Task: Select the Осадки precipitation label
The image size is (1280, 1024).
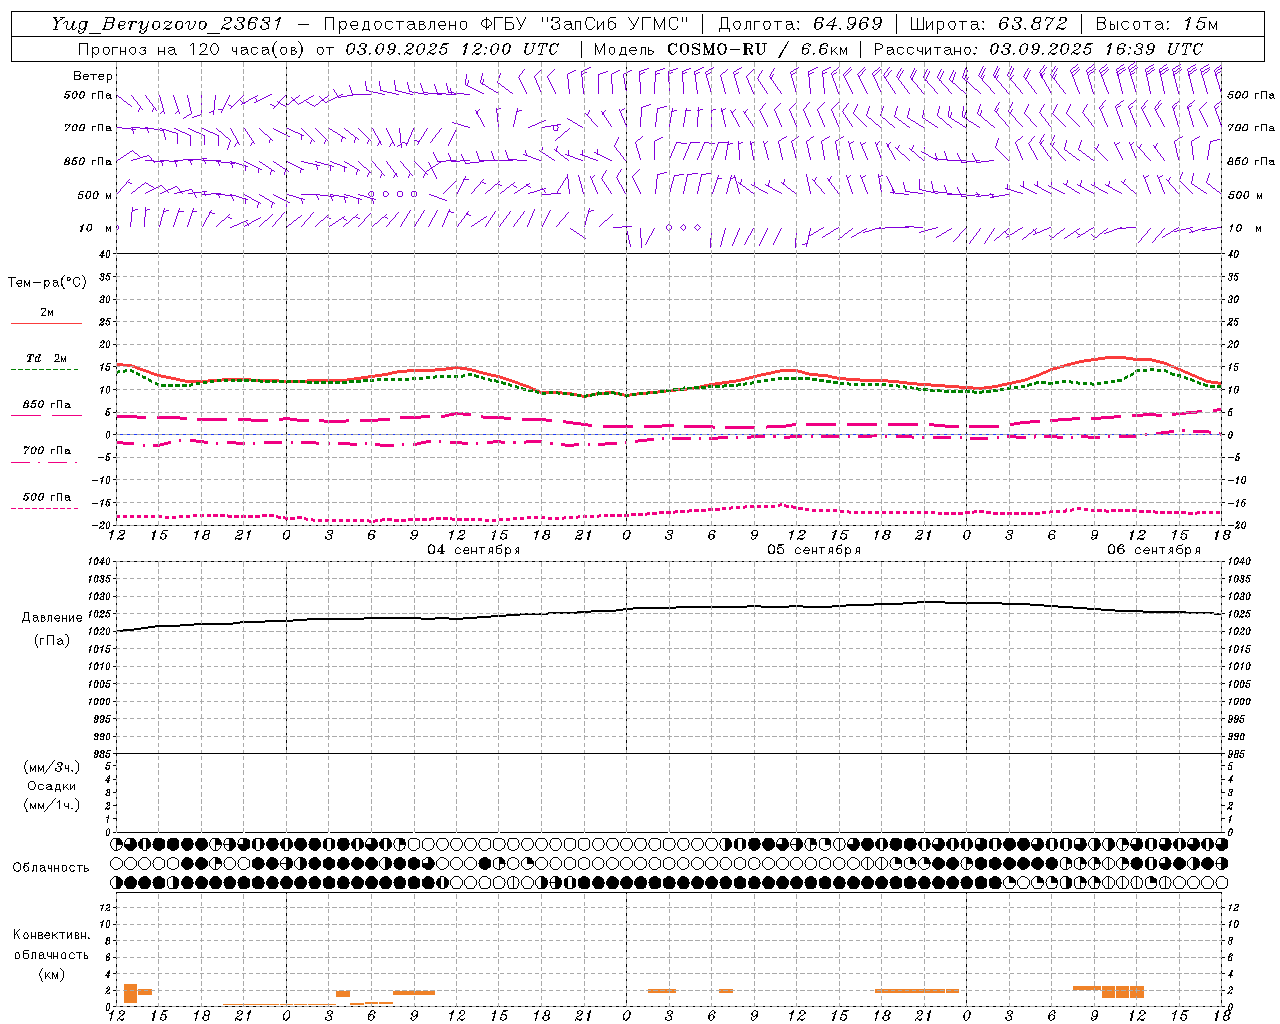Action: 52,786
